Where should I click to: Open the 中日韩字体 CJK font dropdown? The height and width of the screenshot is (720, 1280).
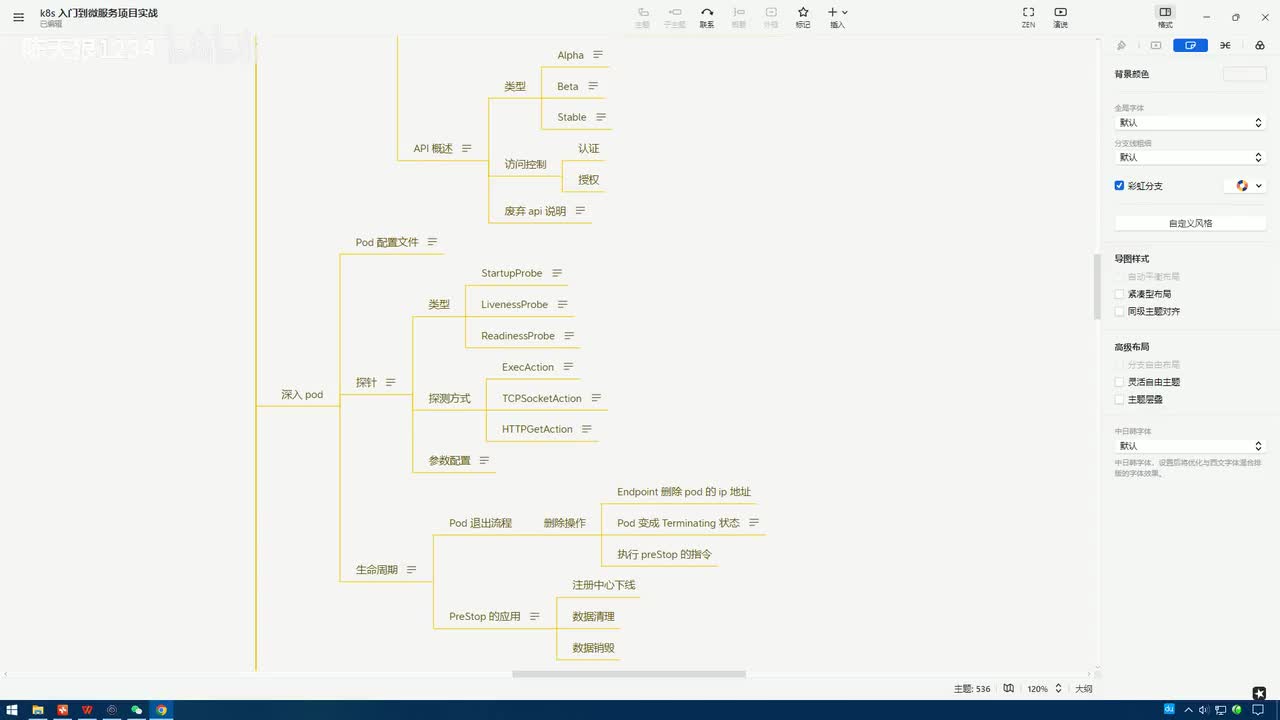[1190, 446]
